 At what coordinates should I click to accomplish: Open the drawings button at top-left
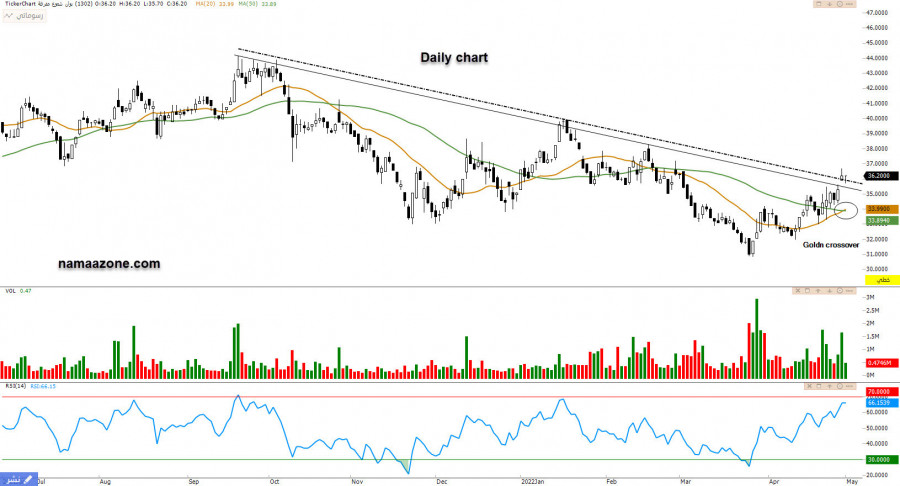[21, 18]
